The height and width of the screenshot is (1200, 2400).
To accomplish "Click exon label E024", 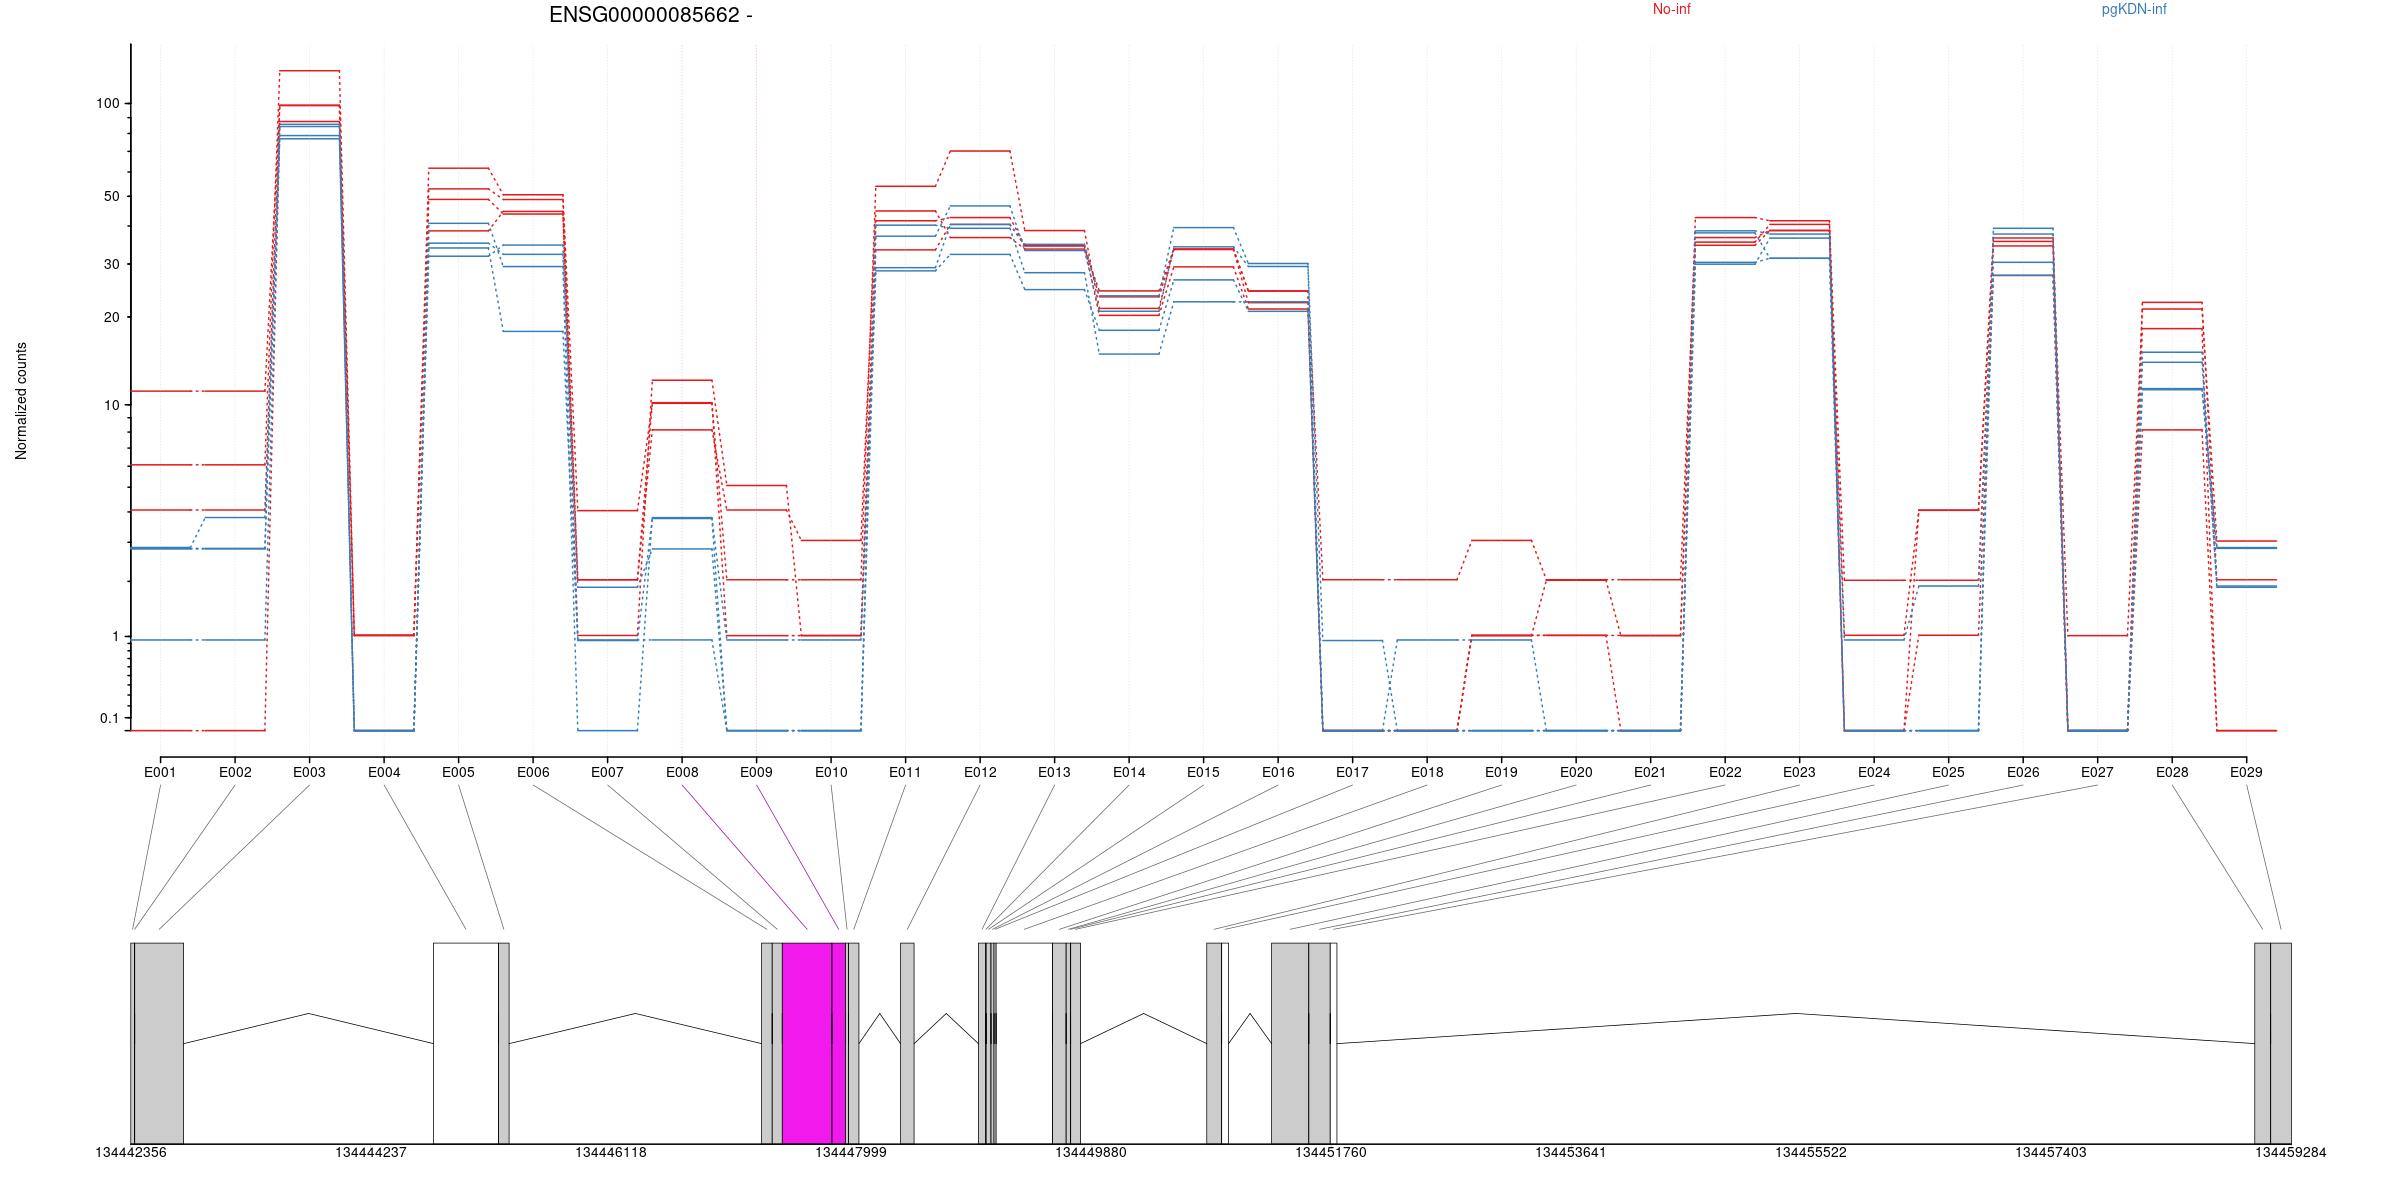I will tap(1874, 772).
